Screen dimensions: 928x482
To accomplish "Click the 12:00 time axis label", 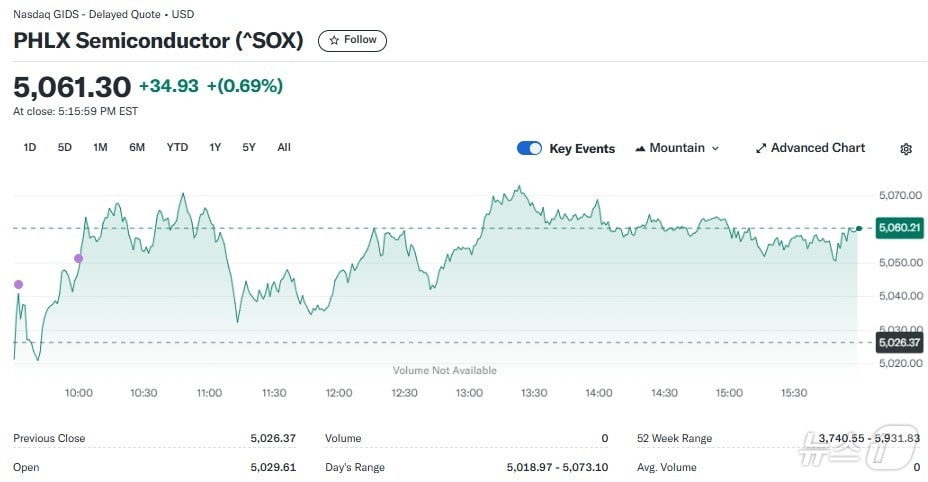I will [339, 393].
